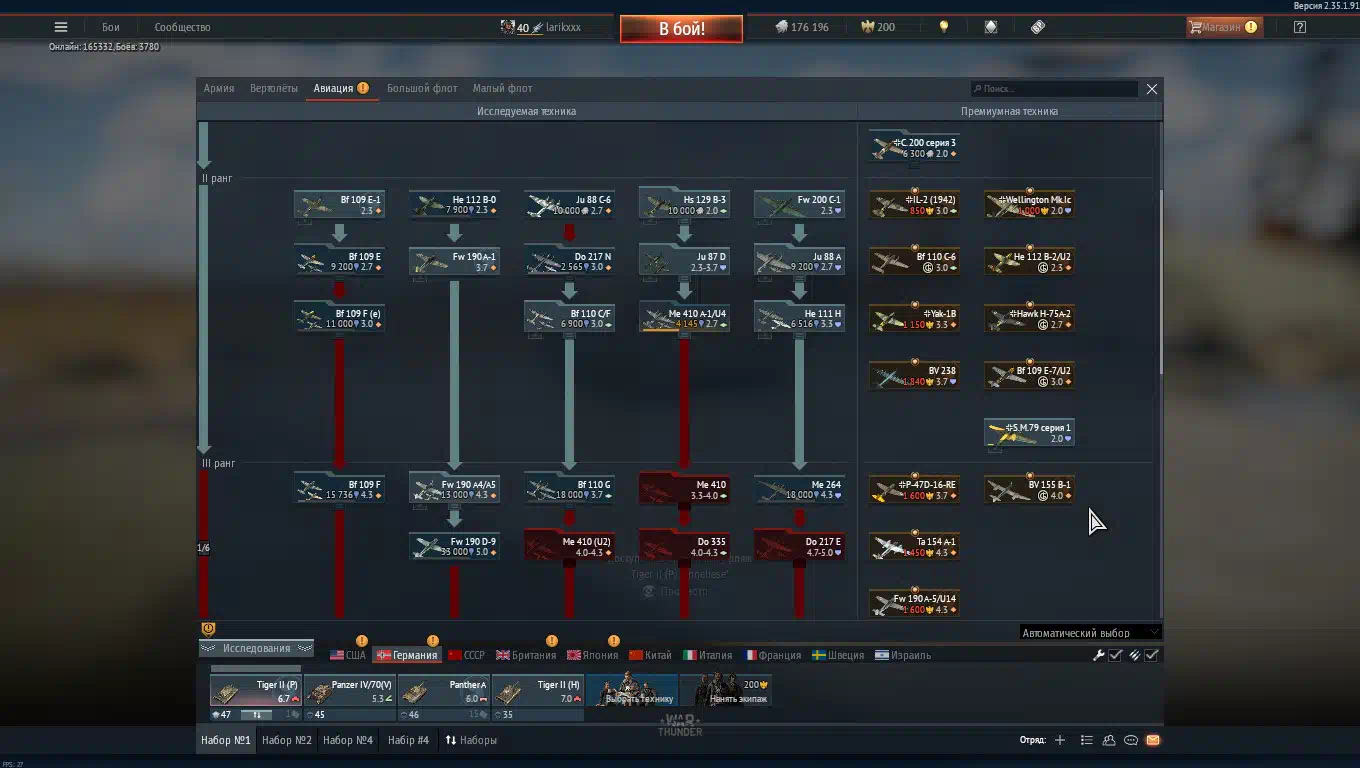Open the battle pass ticket icon

click(x=1038, y=27)
